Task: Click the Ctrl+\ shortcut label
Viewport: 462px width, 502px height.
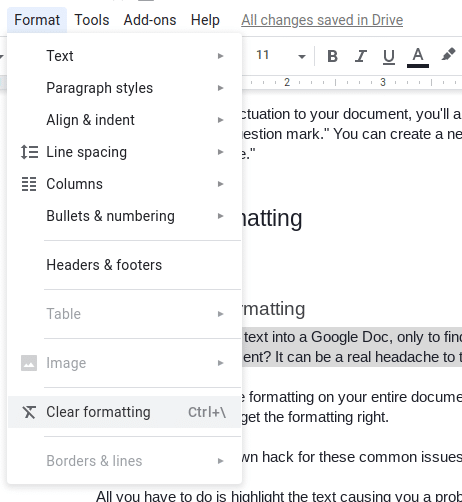Action: pyautogui.click(x=207, y=412)
